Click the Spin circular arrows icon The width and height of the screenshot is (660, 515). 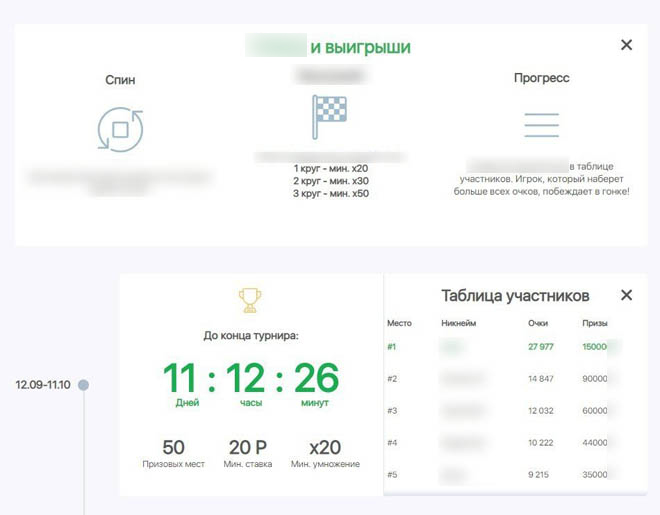point(120,129)
